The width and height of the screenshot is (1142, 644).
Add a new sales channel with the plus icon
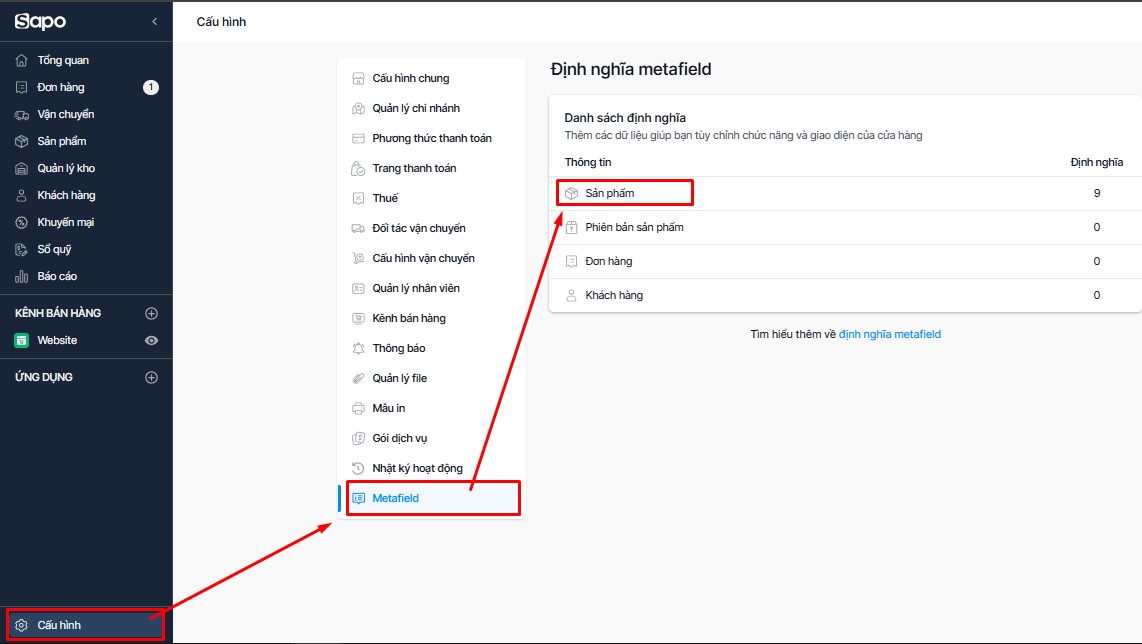(x=151, y=313)
